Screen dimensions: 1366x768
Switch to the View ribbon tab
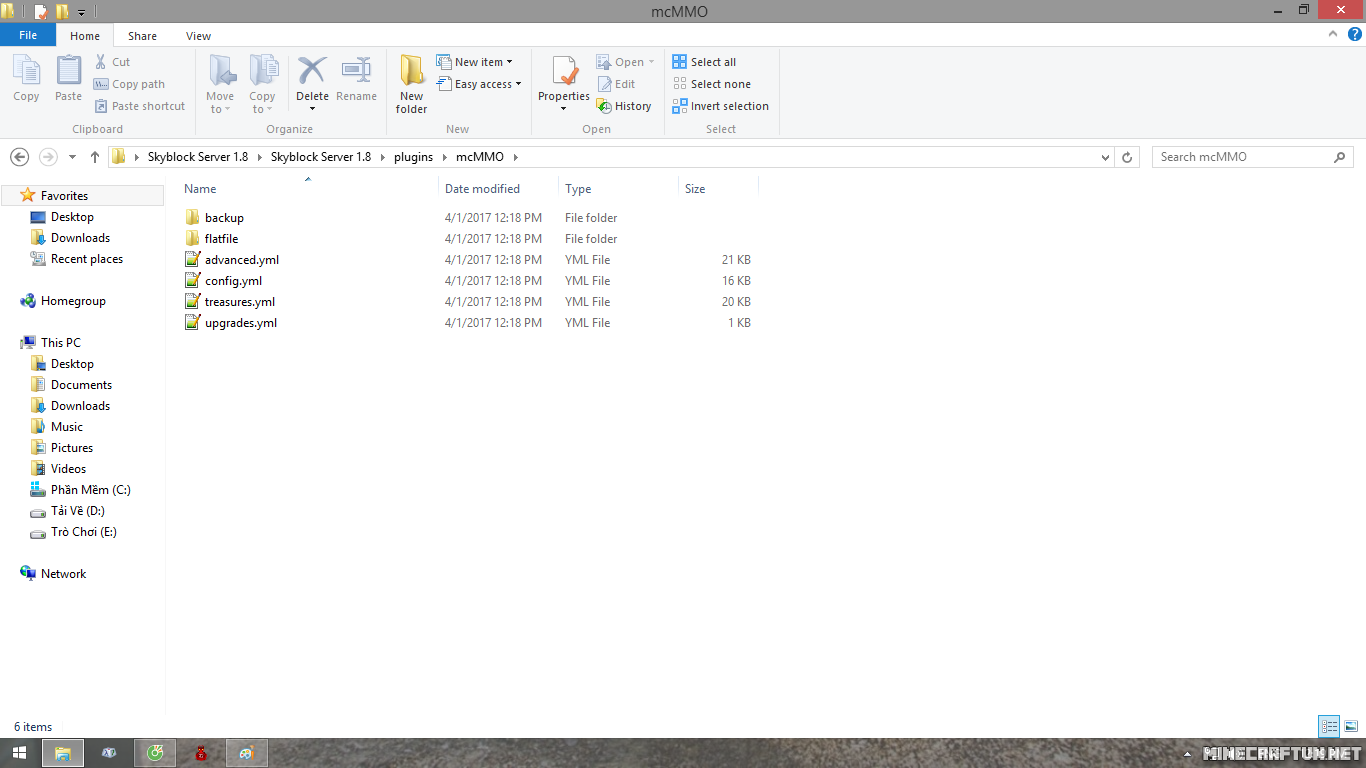pyautogui.click(x=198, y=36)
